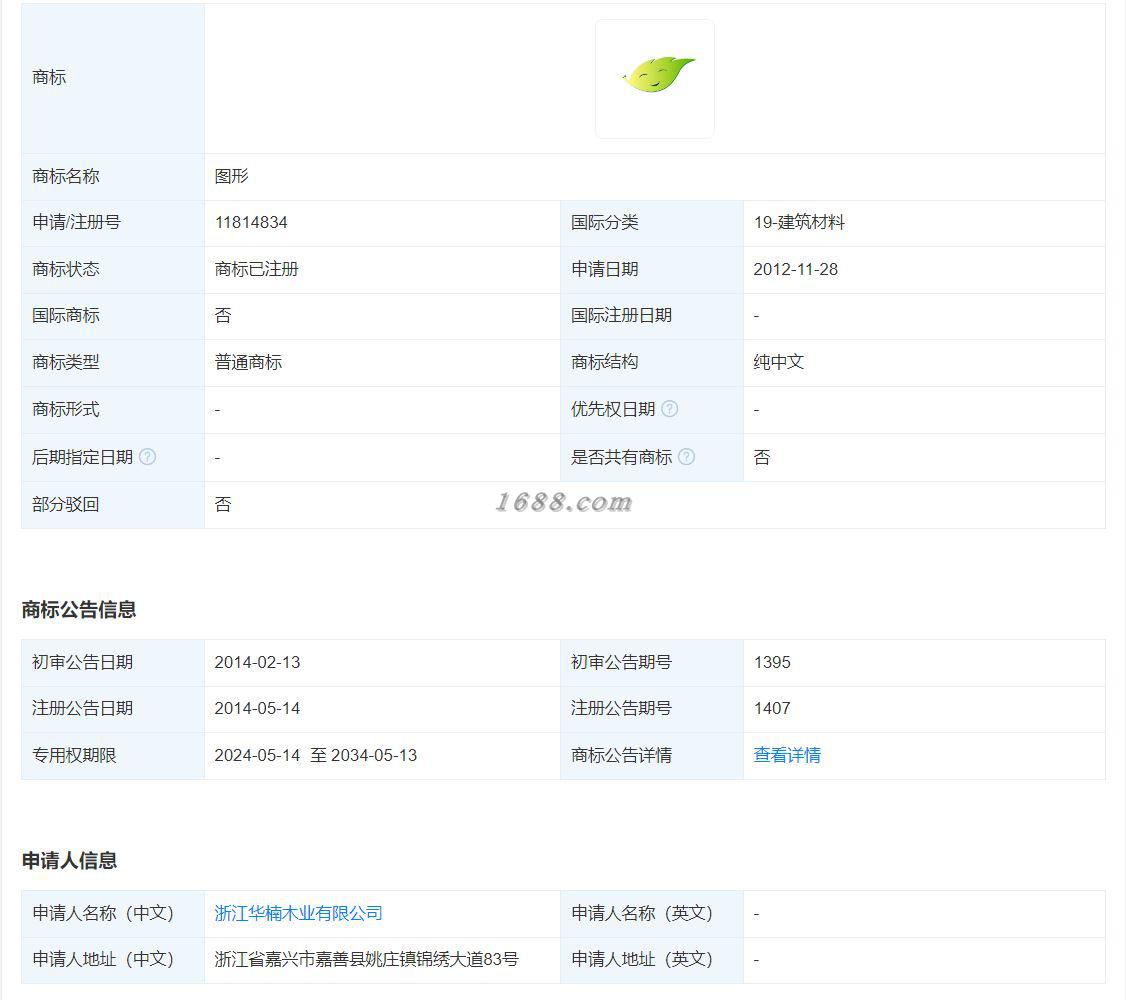Click the 商标形式 label cell

(113, 410)
